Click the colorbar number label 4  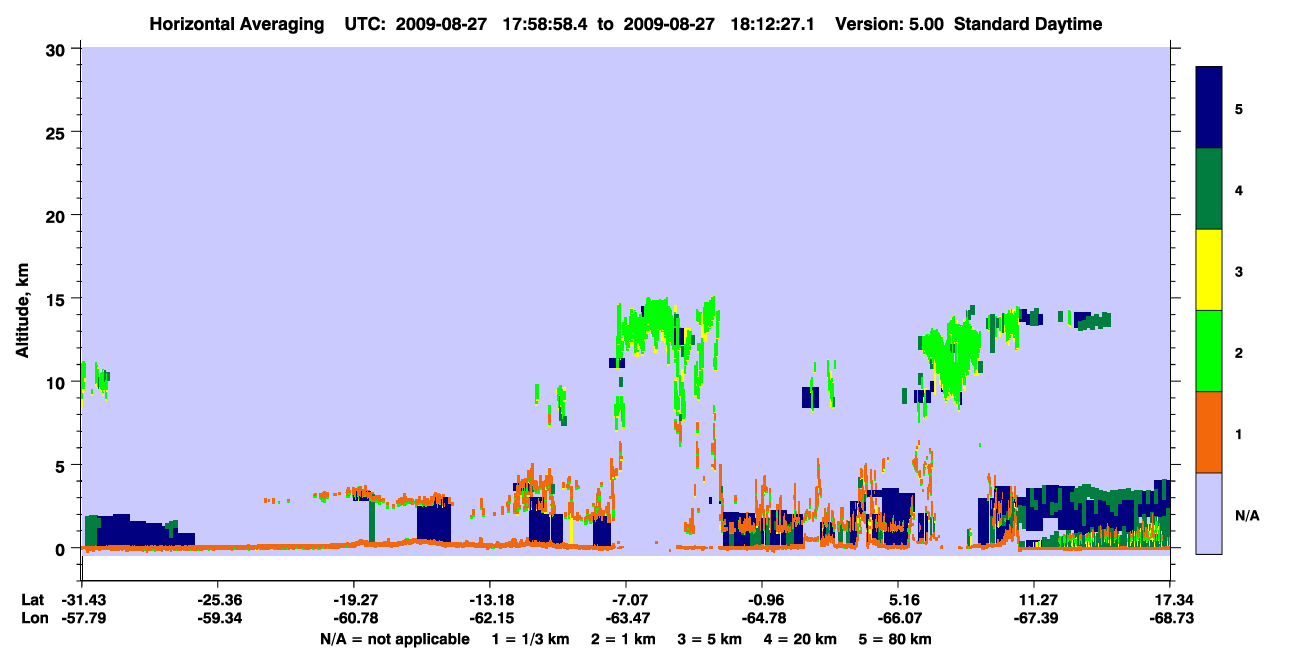coord(1239,189)
